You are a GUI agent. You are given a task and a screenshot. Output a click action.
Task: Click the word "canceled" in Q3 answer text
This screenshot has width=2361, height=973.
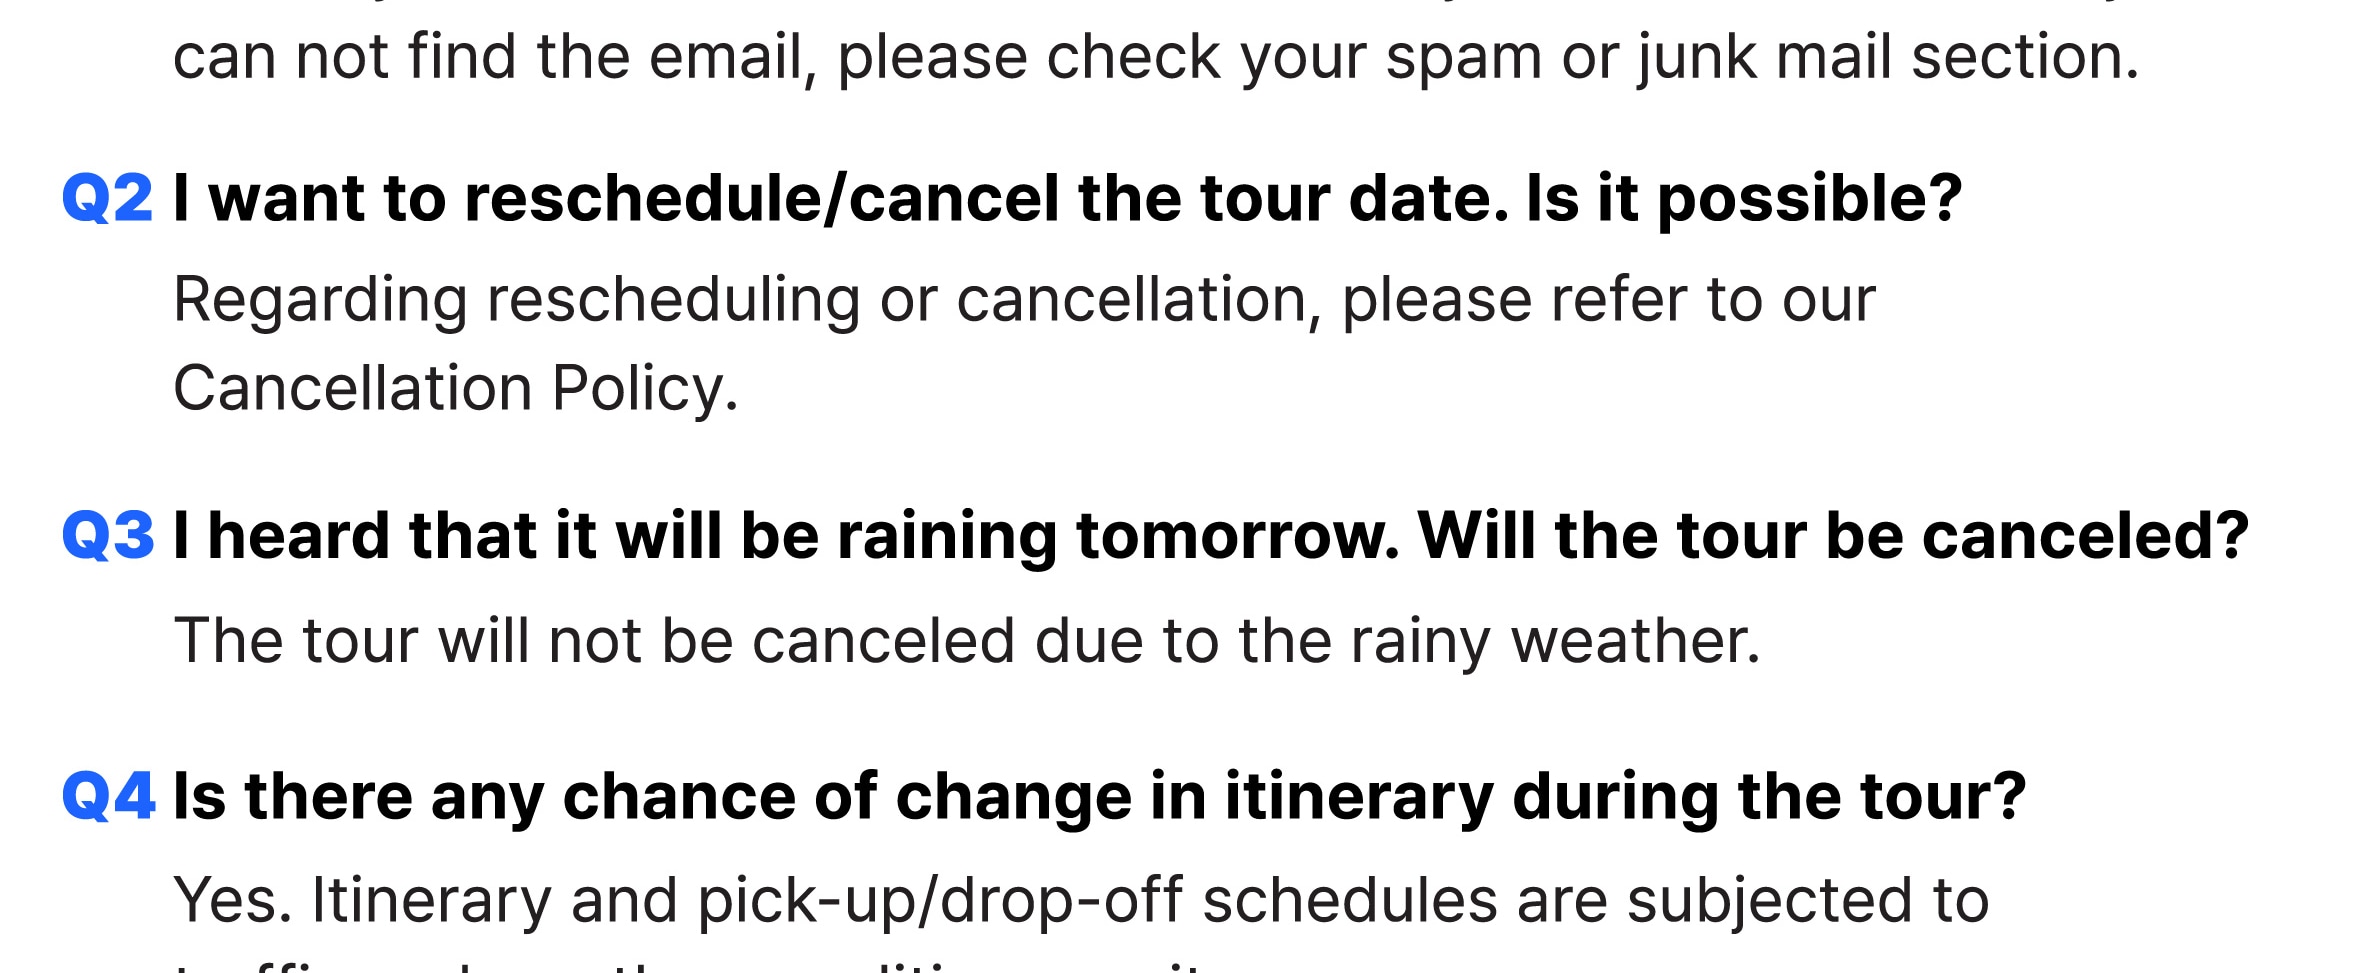pyautogui.click(x=883, y=641)
